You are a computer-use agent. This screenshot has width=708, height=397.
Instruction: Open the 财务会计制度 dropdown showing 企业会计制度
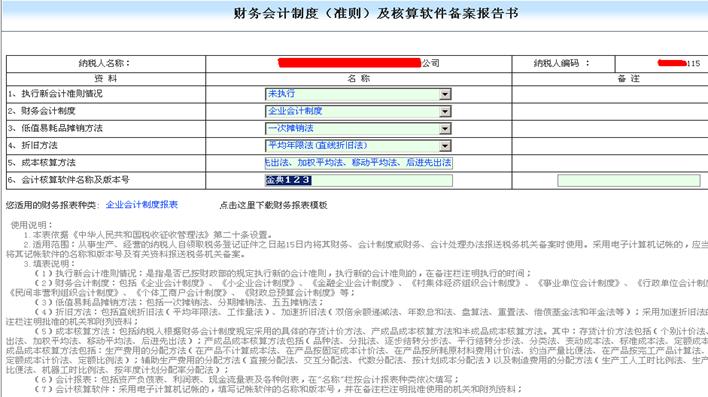coord(358,111)
